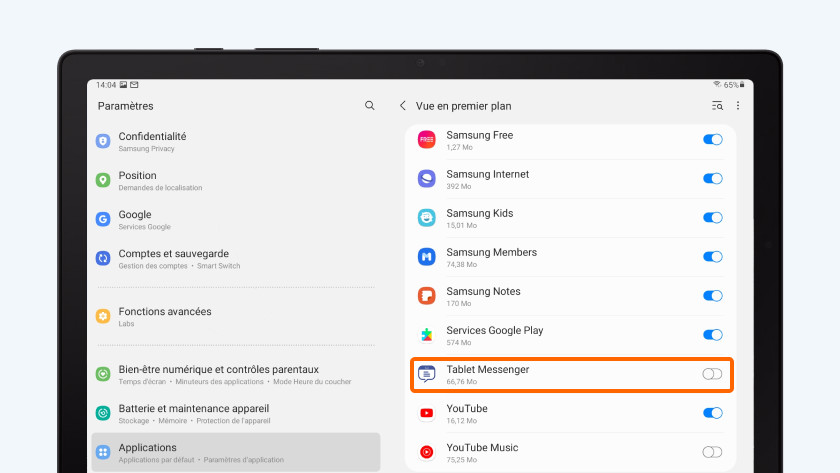The image size is (840, 473).
Task: Select the Google settings entry
Action: 236,220
